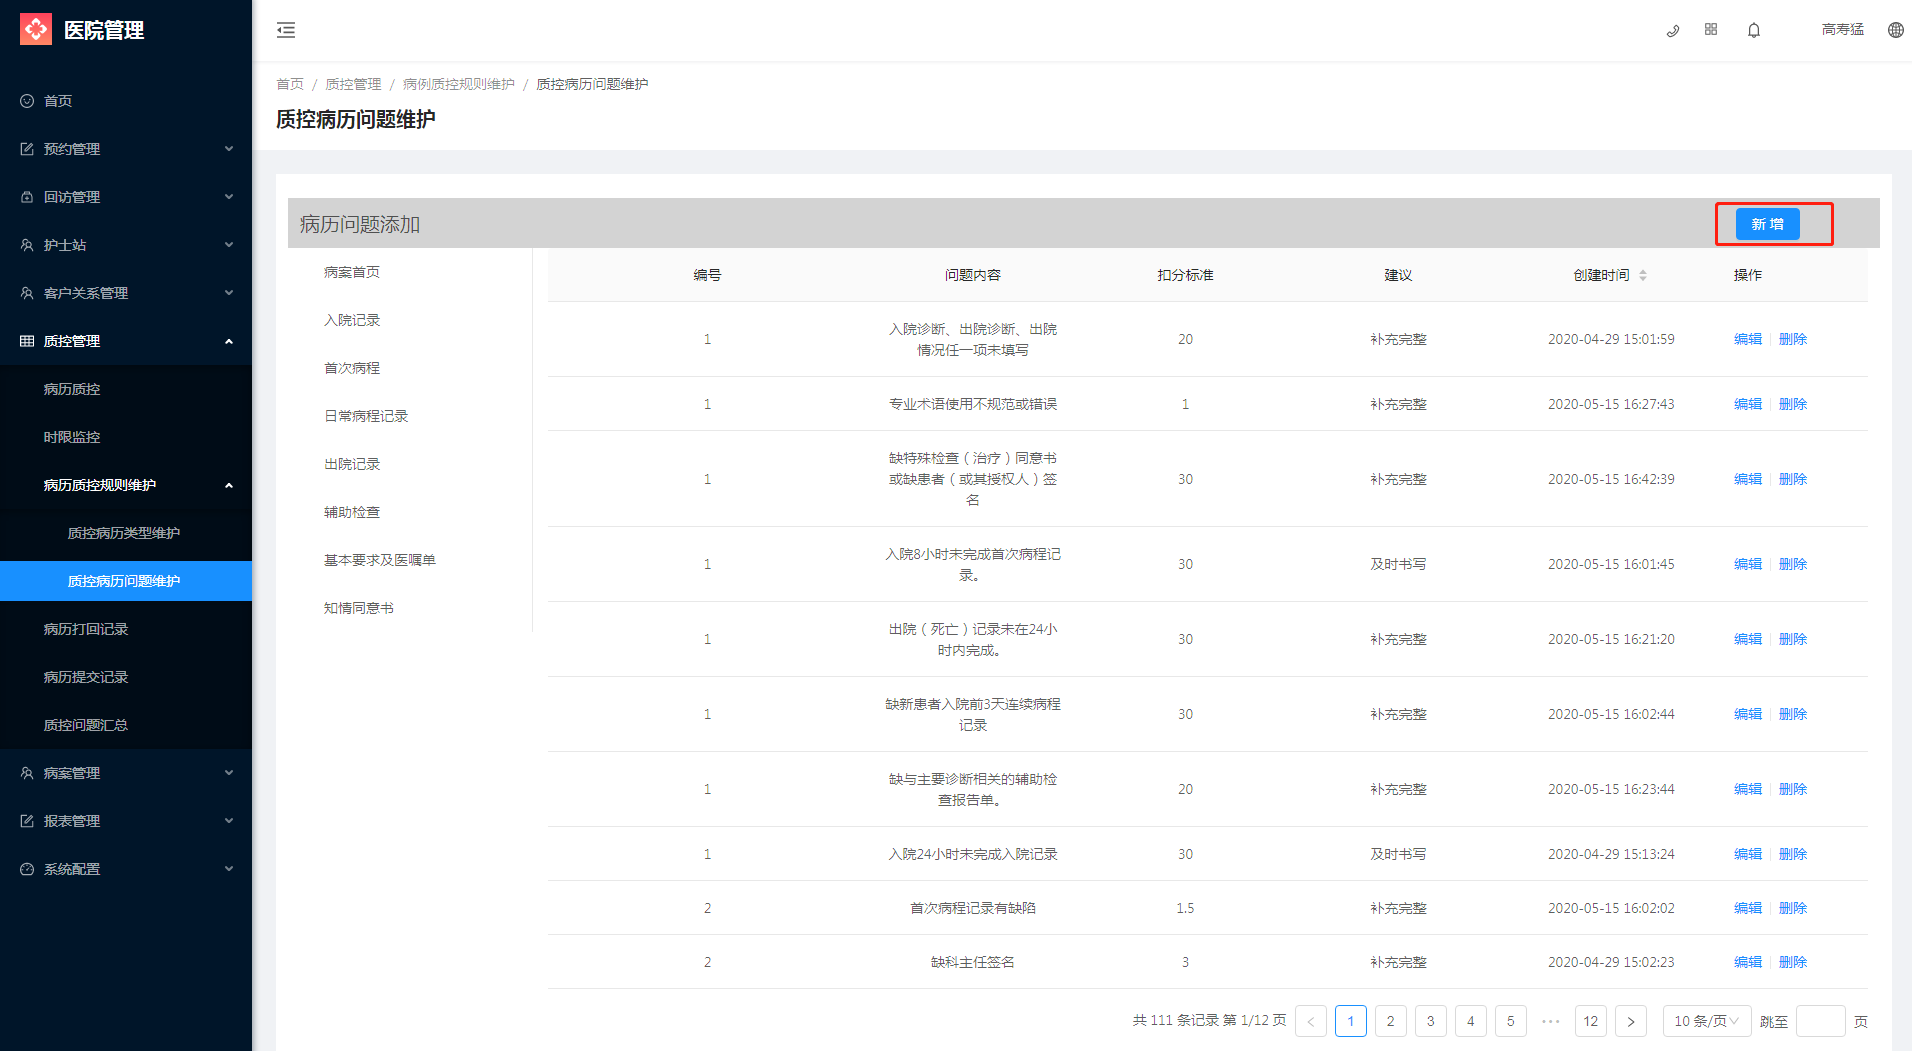Go to page 12
The height and width of the screenshot is (1051, 1912).
click(x=1591, y=1021)
